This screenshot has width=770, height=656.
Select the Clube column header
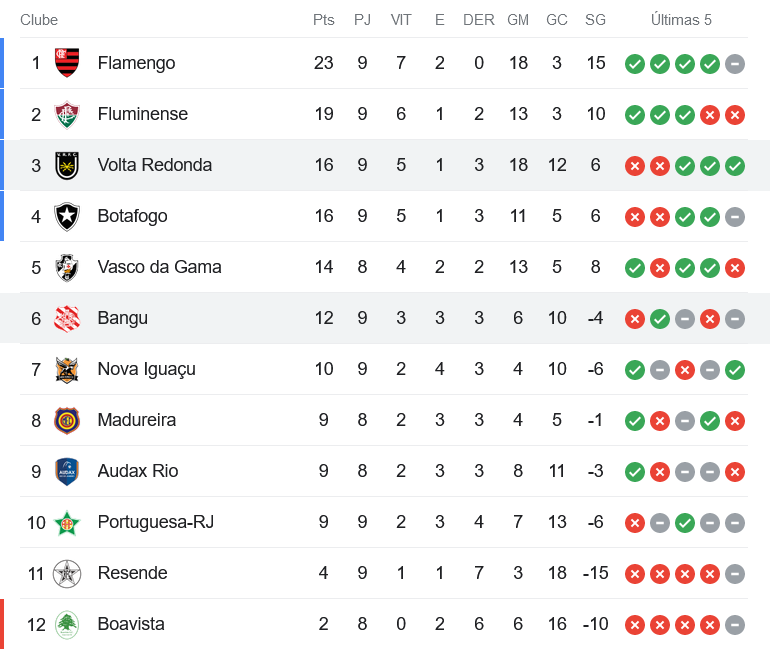pyautogui.click(x=39, y=20)
